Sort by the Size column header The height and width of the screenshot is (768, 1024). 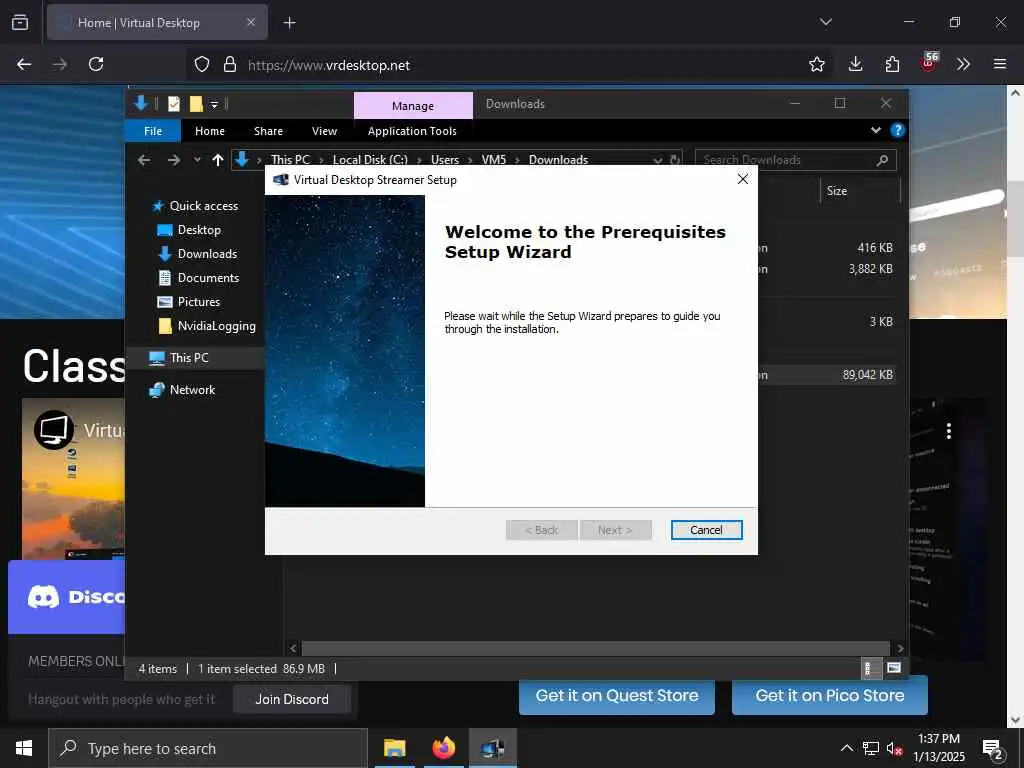click(860, 191)
